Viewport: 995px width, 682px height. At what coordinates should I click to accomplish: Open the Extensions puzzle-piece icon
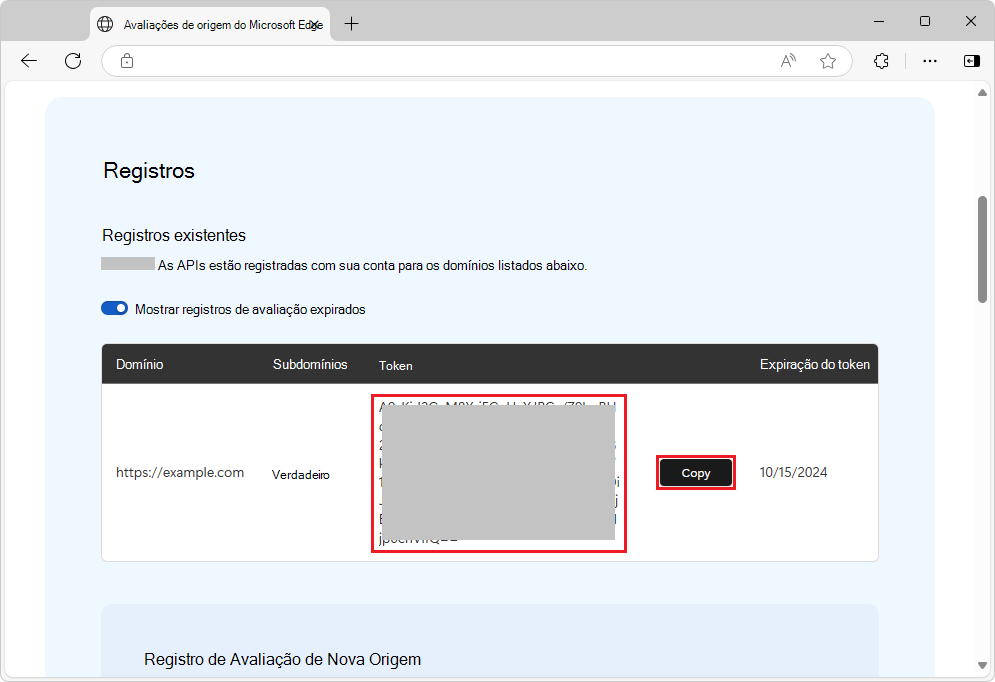[x=881, y=61]
